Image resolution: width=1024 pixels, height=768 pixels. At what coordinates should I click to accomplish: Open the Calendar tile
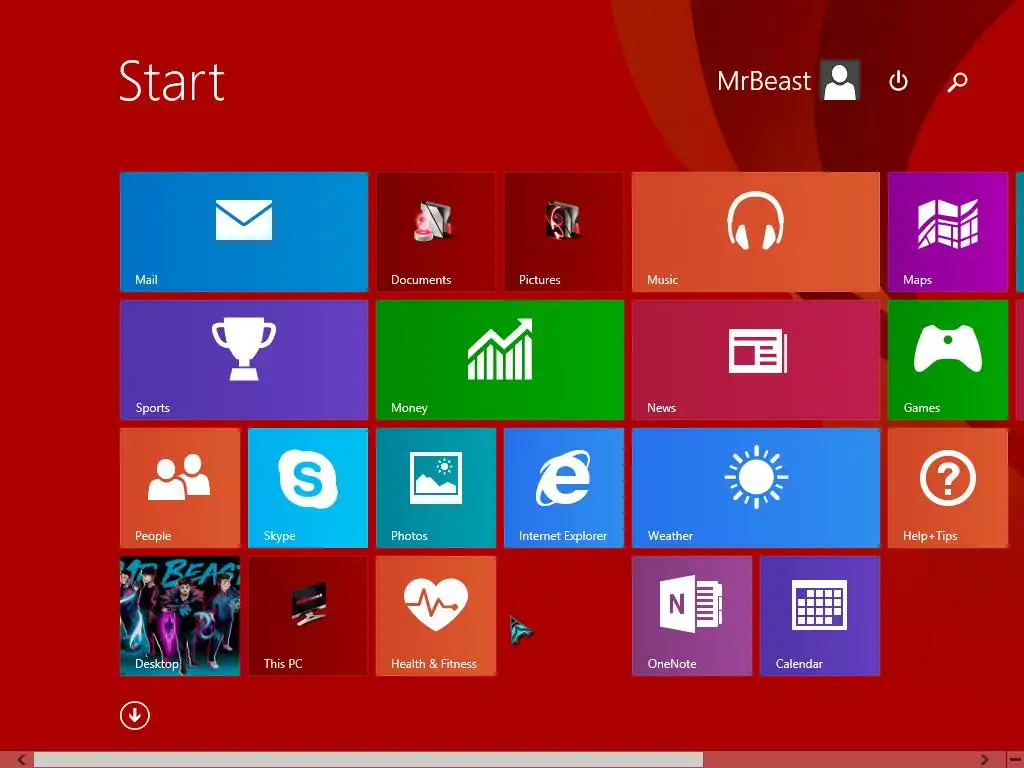(x=820, y=616)
